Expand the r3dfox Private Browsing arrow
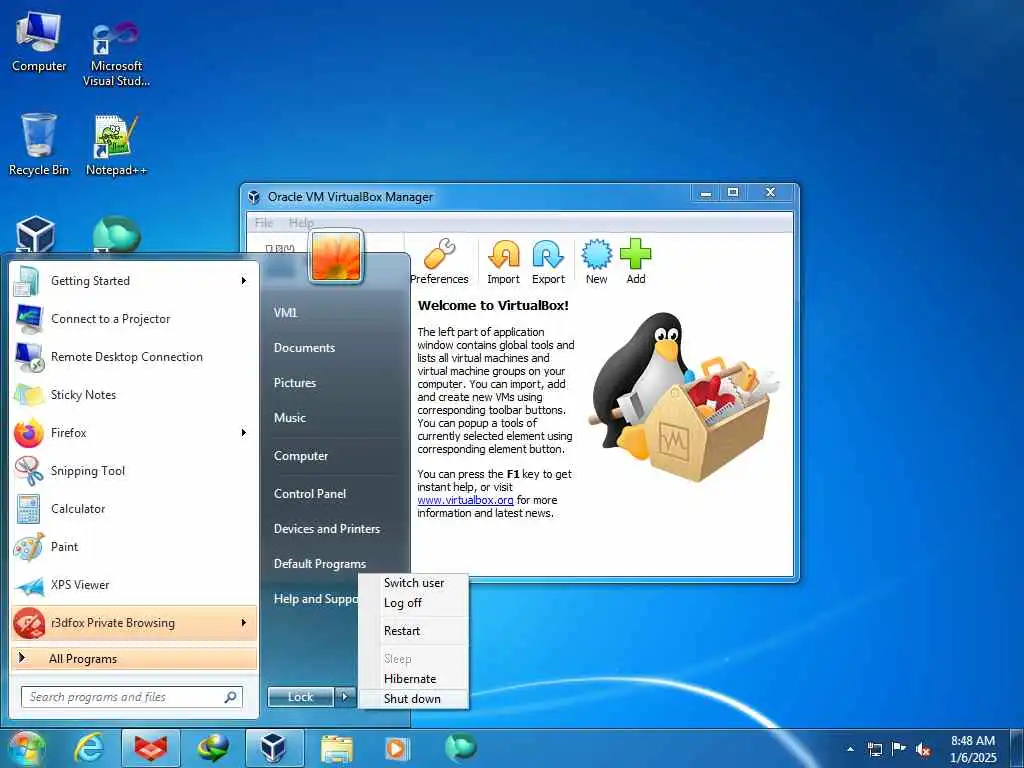This screenshot has height=768, width=1024. (244, 623)
